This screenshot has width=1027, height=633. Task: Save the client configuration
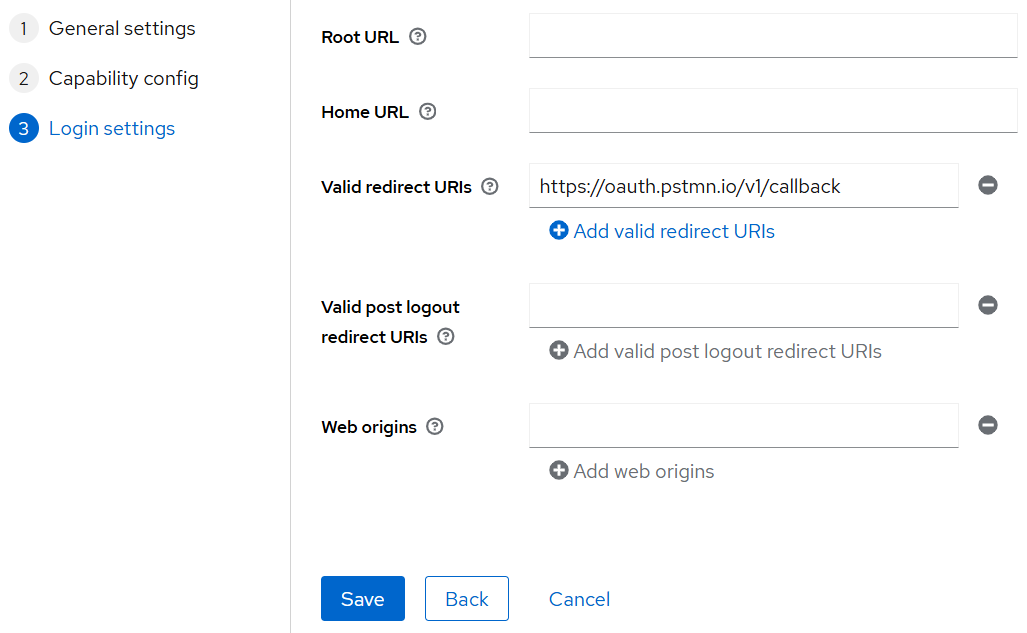[362, 598]
